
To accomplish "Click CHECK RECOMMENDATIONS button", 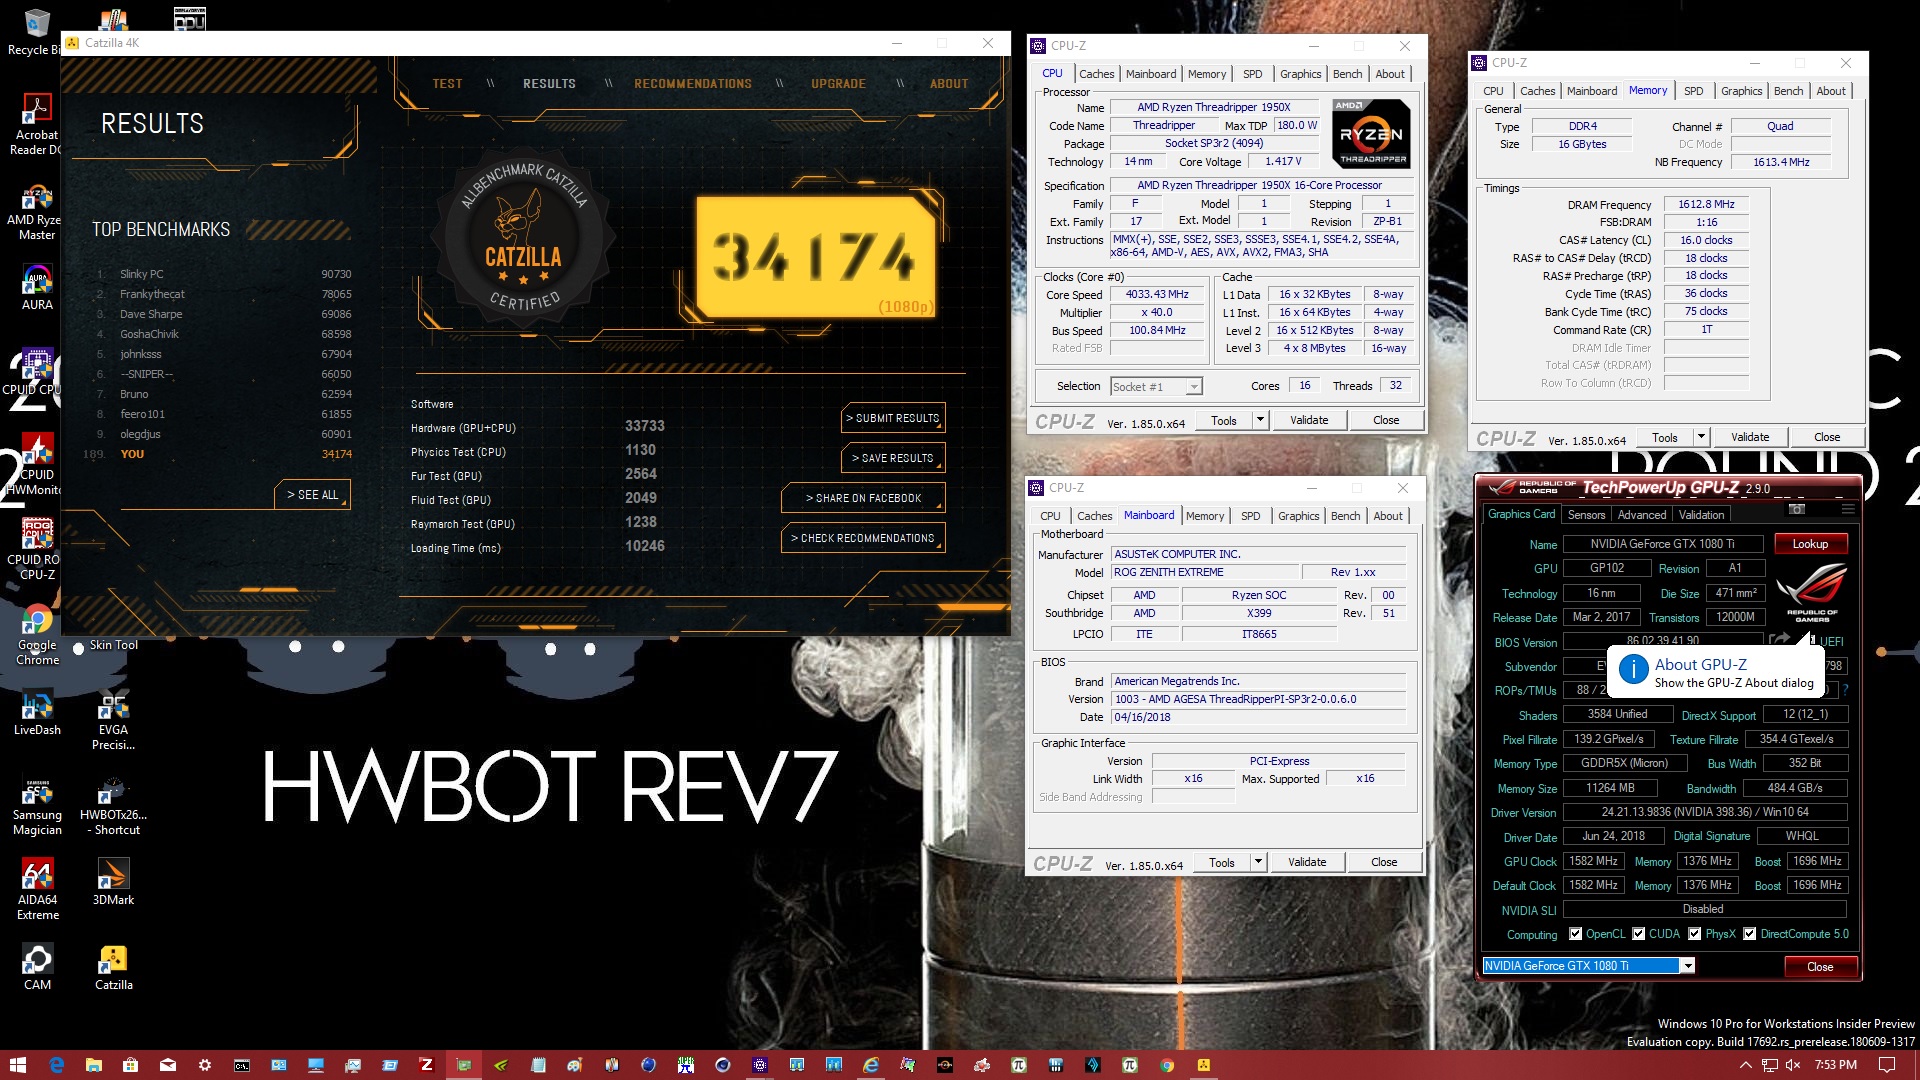I will (x=863, y=538).
